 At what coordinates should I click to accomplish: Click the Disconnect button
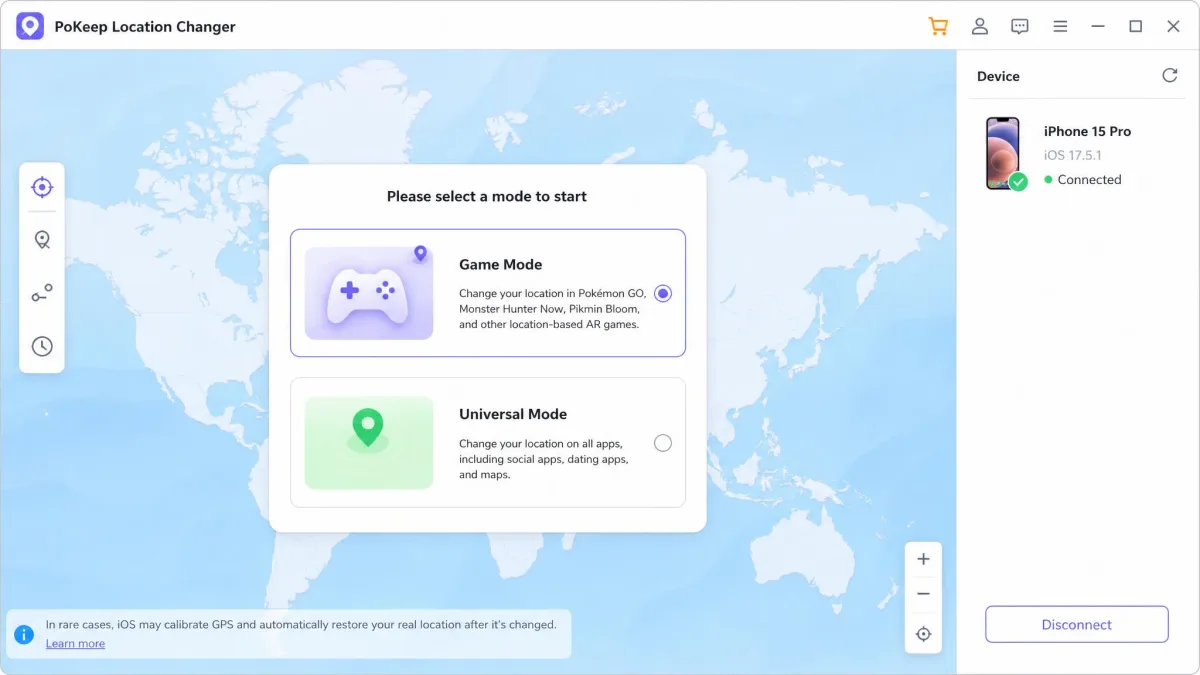pyautogui.click(x=1077, y=624)
